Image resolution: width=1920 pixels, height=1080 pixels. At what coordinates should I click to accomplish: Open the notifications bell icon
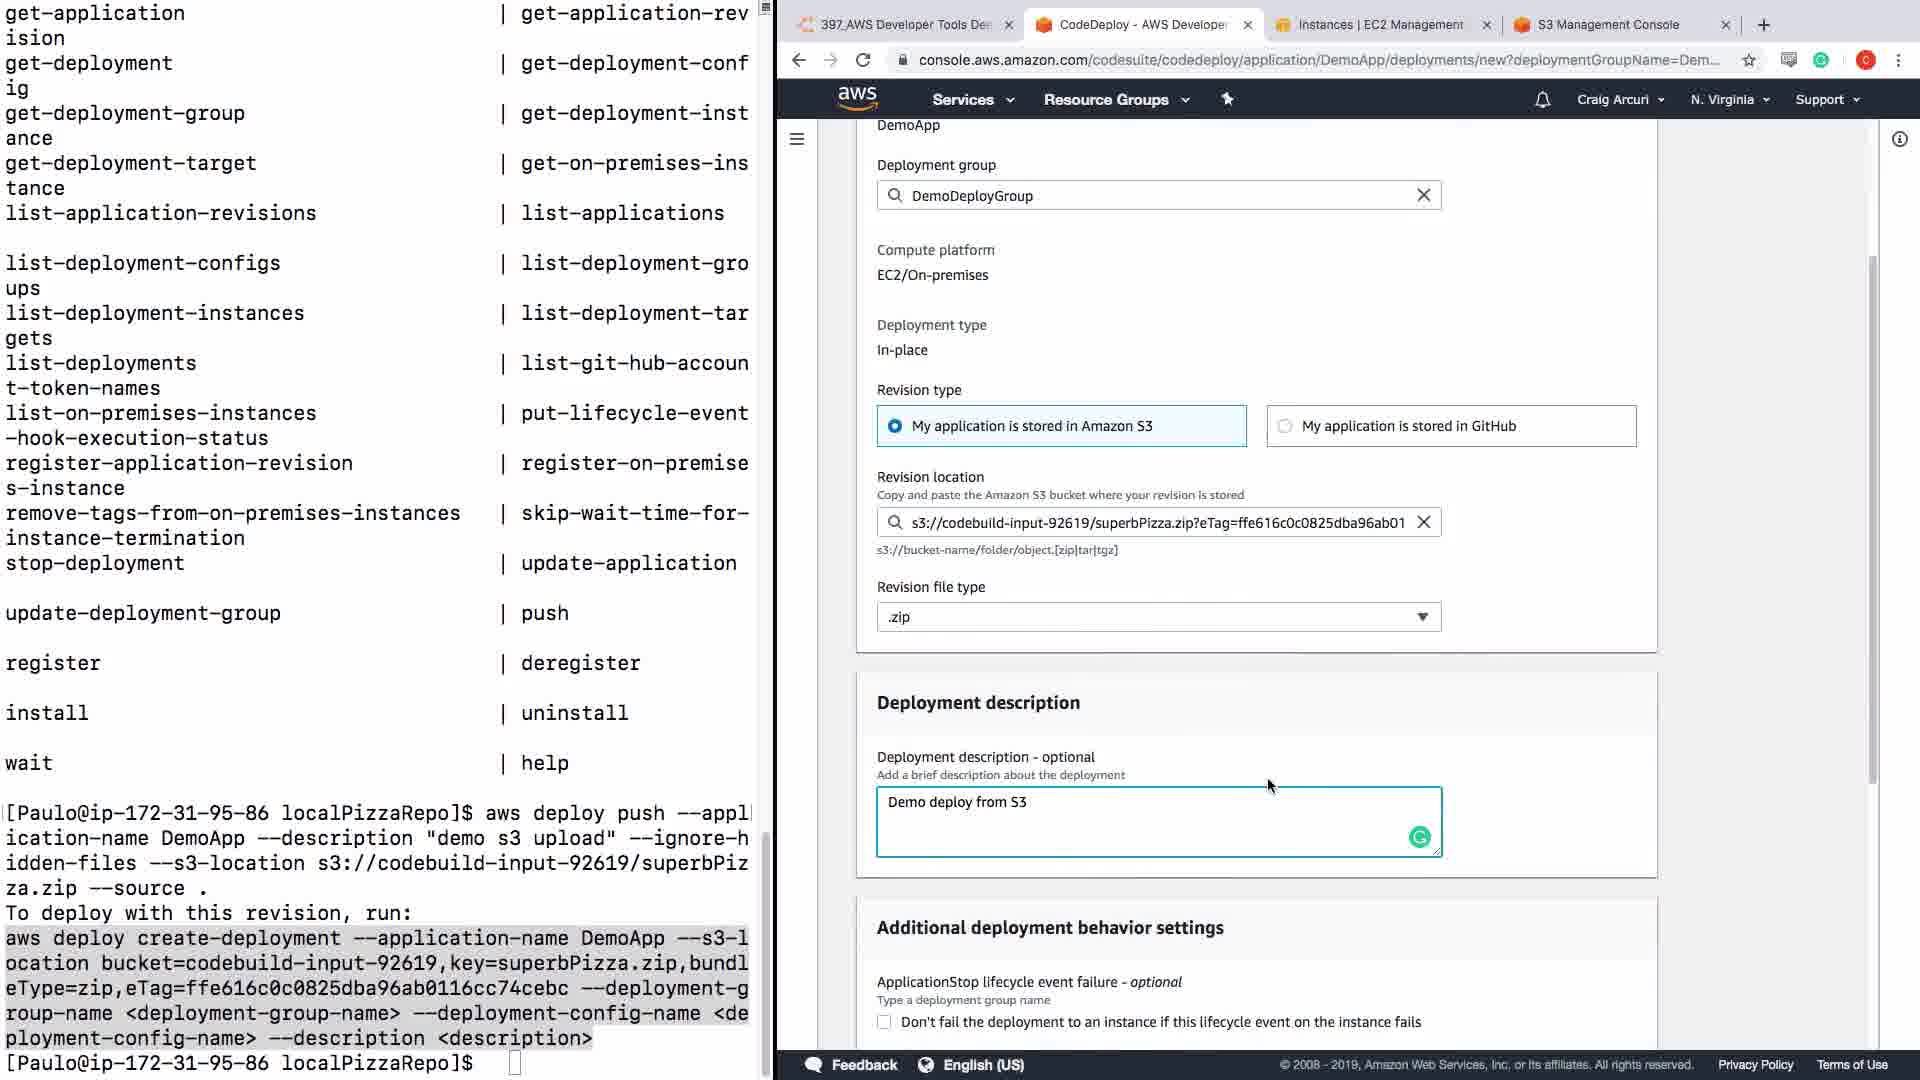[x=1542, y=99]
